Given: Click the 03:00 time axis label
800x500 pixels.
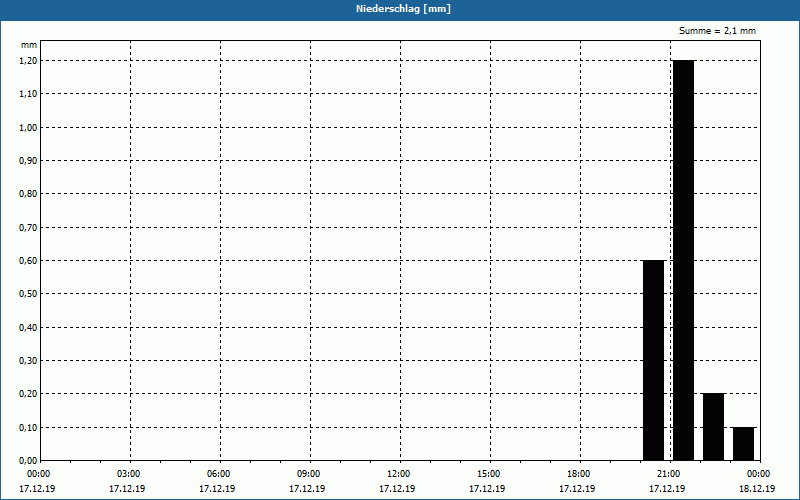Looking at the screenshot, I should point(131,474).
